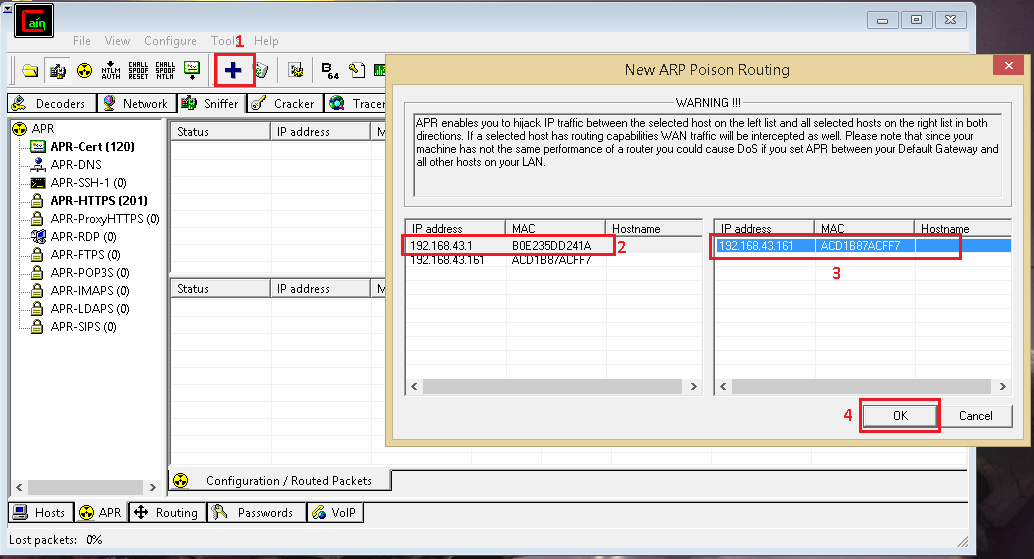Click the OK button in ARP dialog

click(x=900, y=416)
